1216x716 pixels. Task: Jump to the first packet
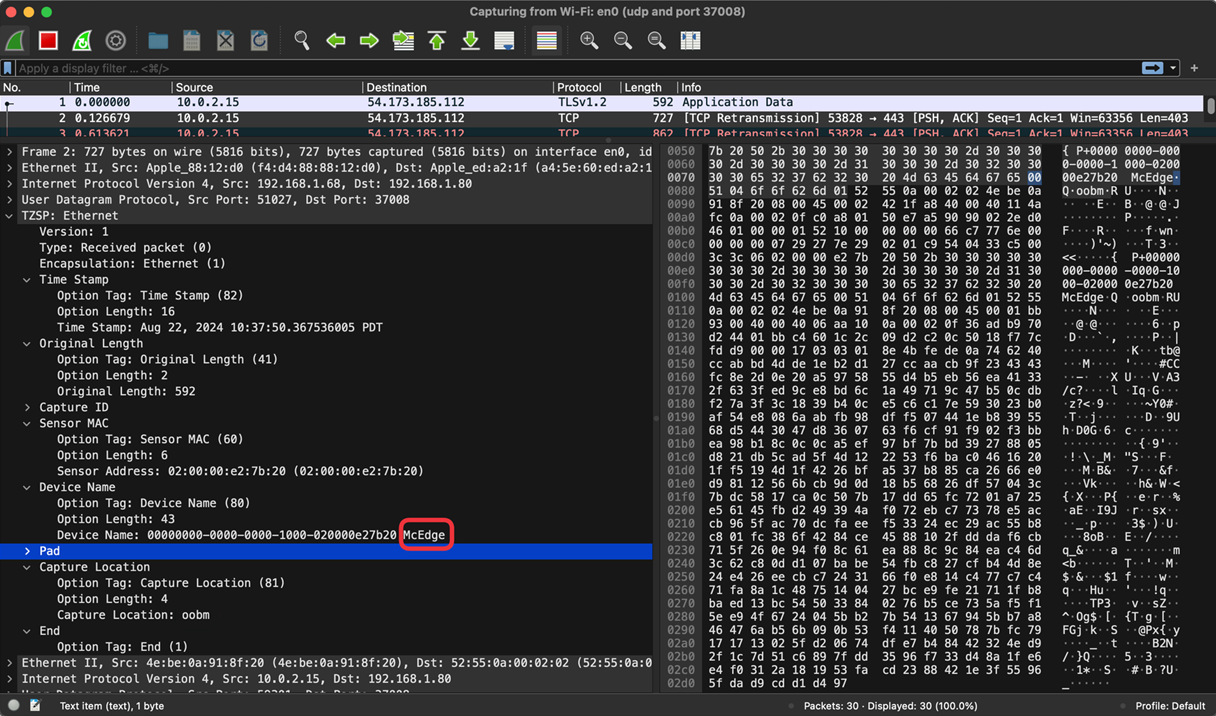tap(437, 41)
